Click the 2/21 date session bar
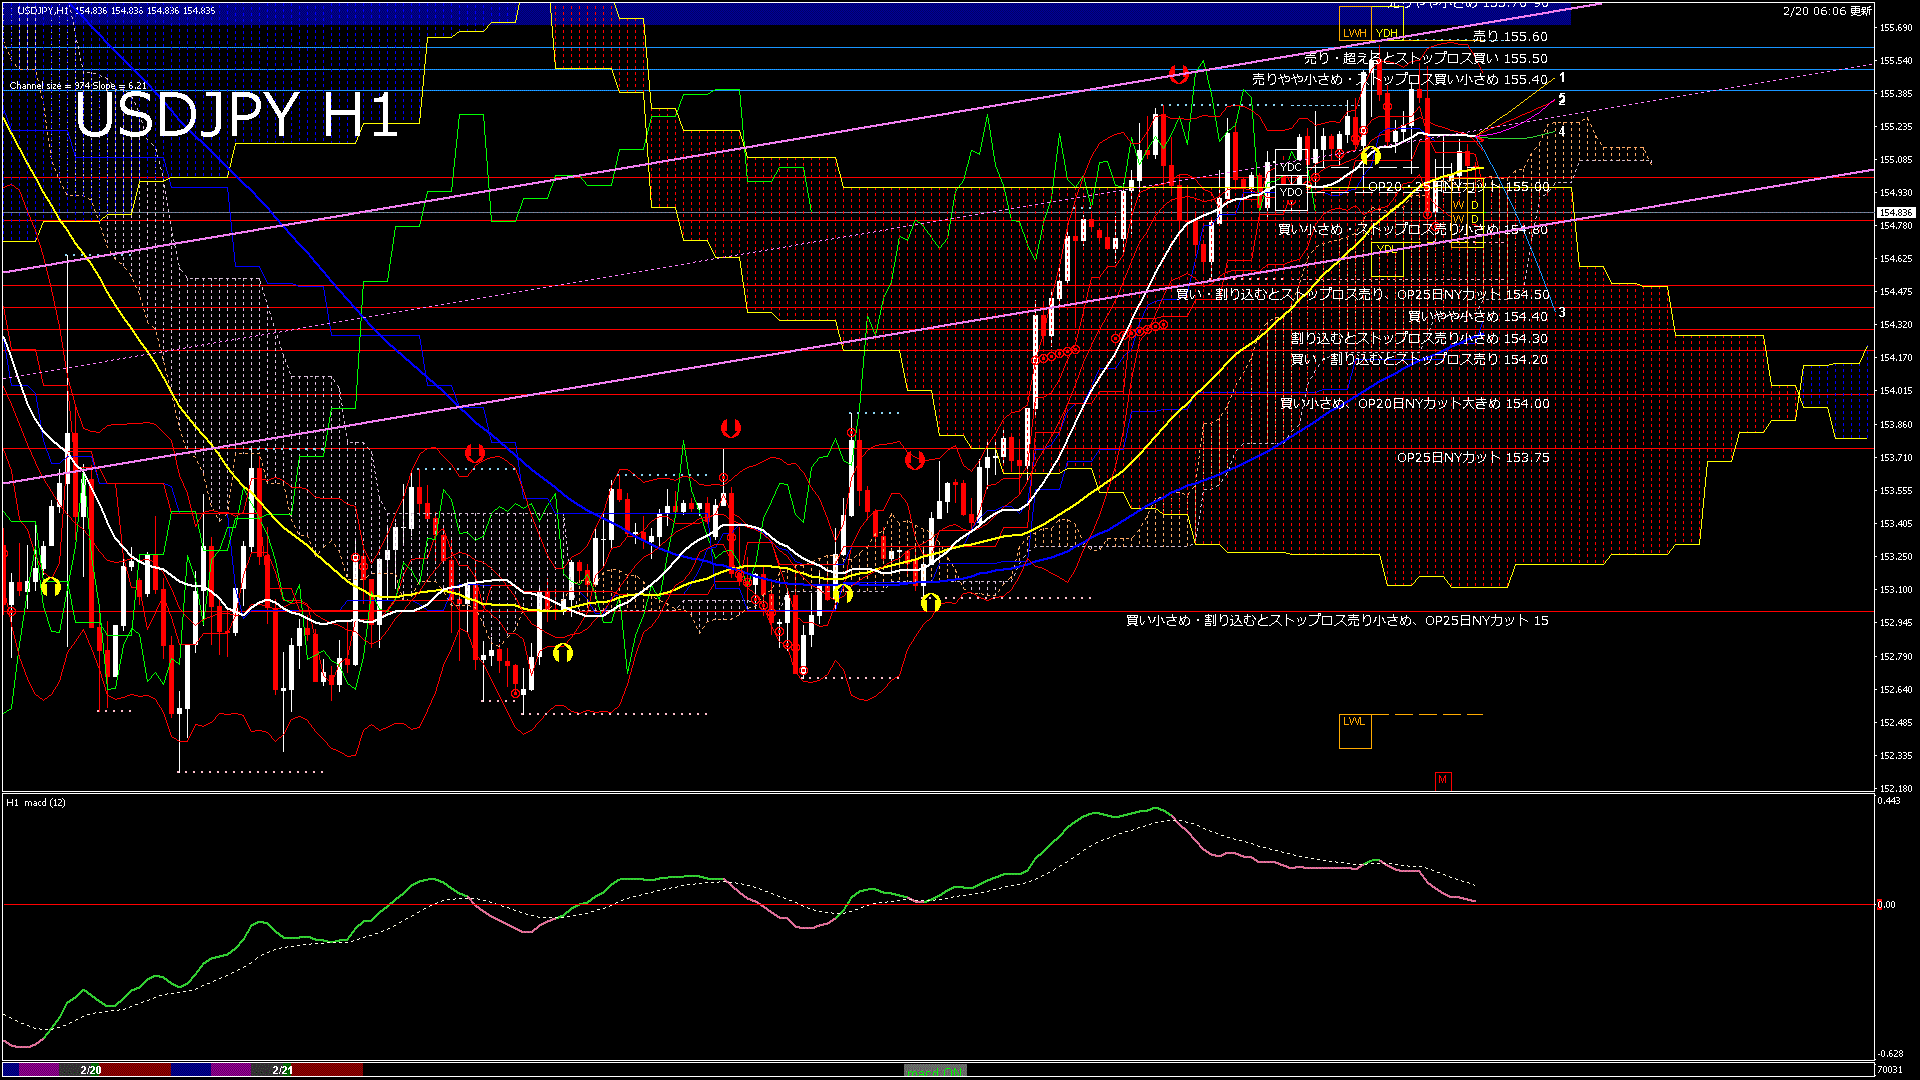1920x1080 pixels. tap(283, 1070)
